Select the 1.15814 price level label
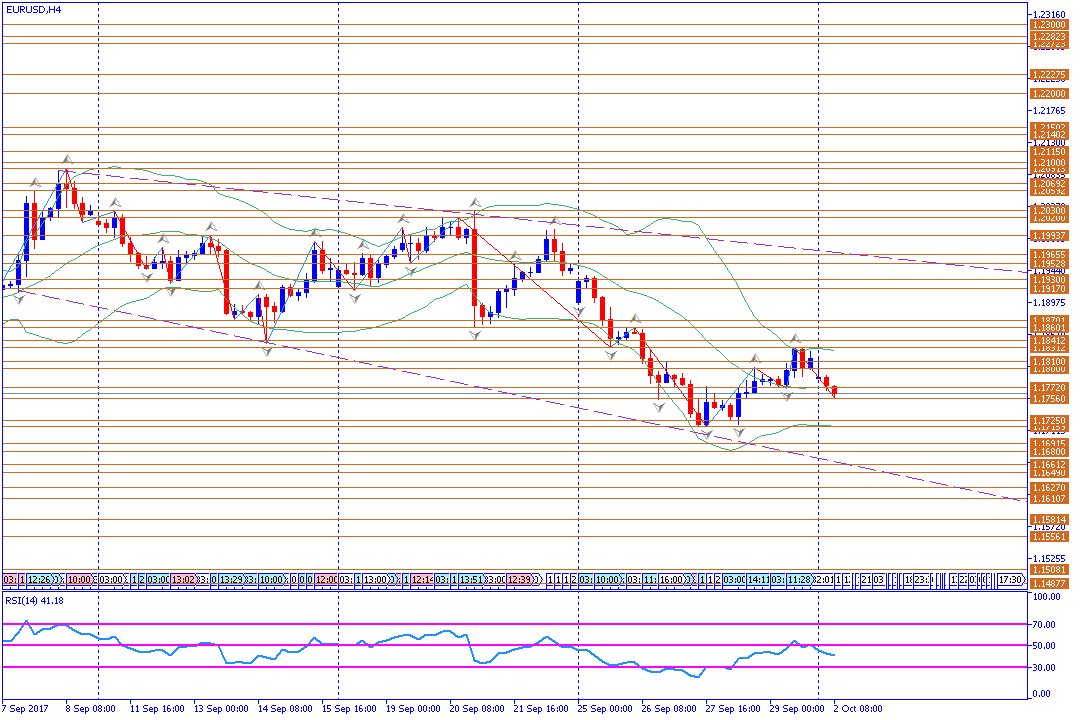 click(1049, 520)
